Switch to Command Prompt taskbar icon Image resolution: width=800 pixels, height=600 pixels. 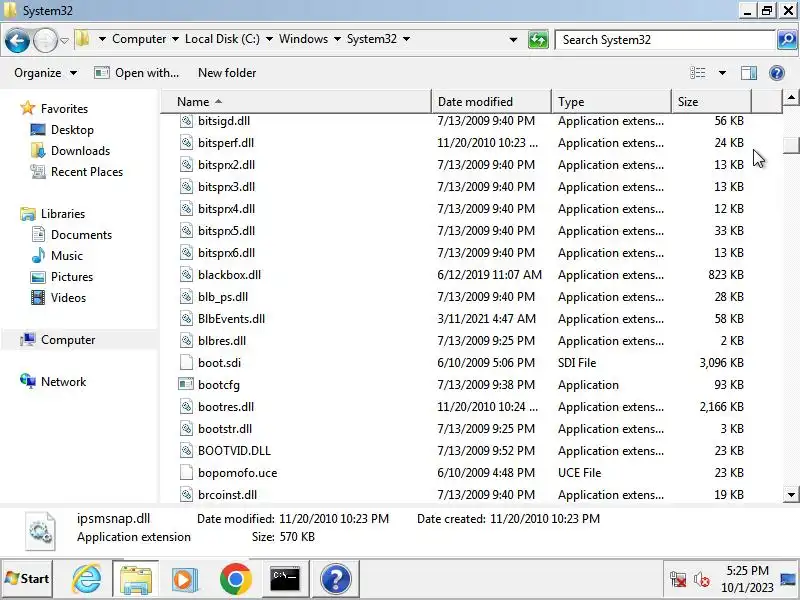tap(285, 579)
